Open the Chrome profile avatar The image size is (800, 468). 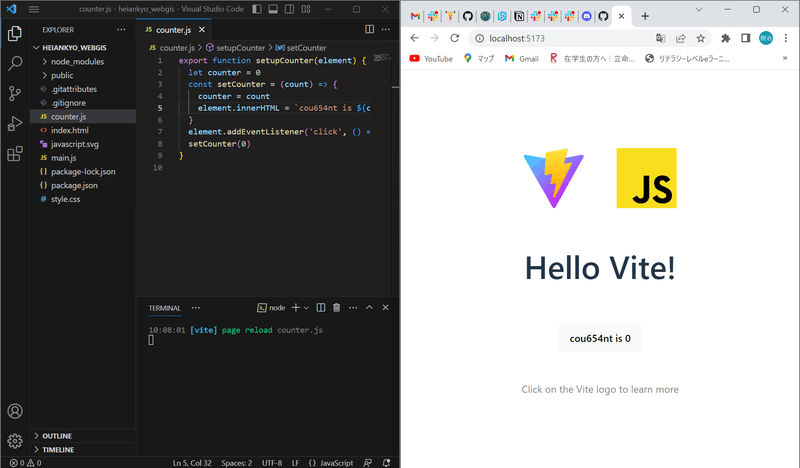click(766, 38)
